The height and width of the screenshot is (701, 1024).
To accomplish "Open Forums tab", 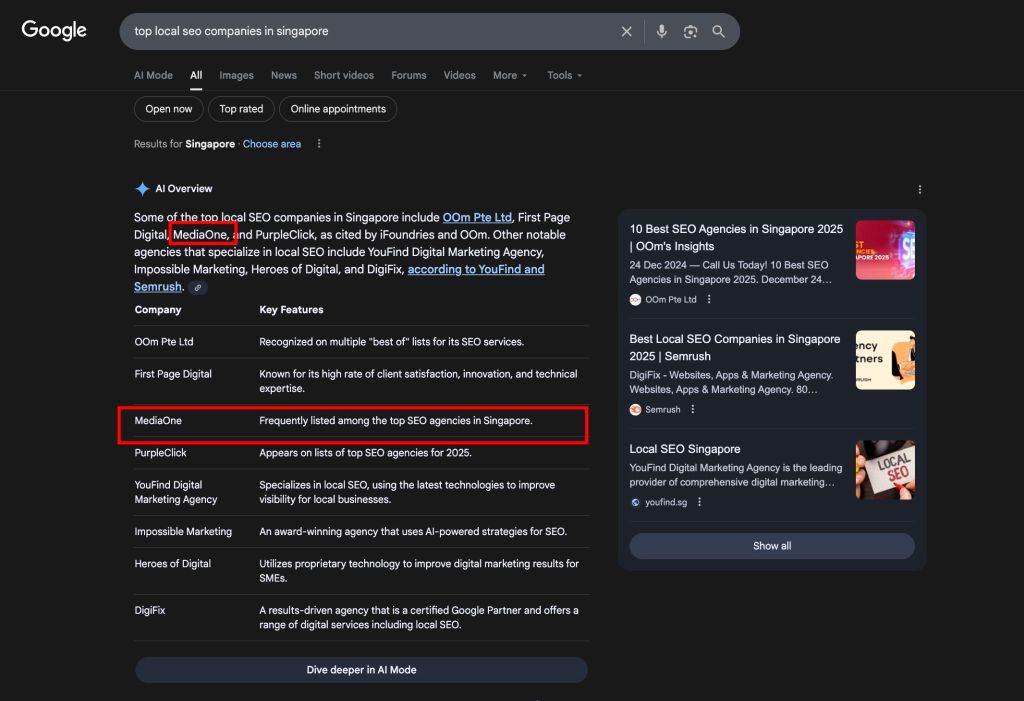I will pyautogui.click(x=409, y=75).
